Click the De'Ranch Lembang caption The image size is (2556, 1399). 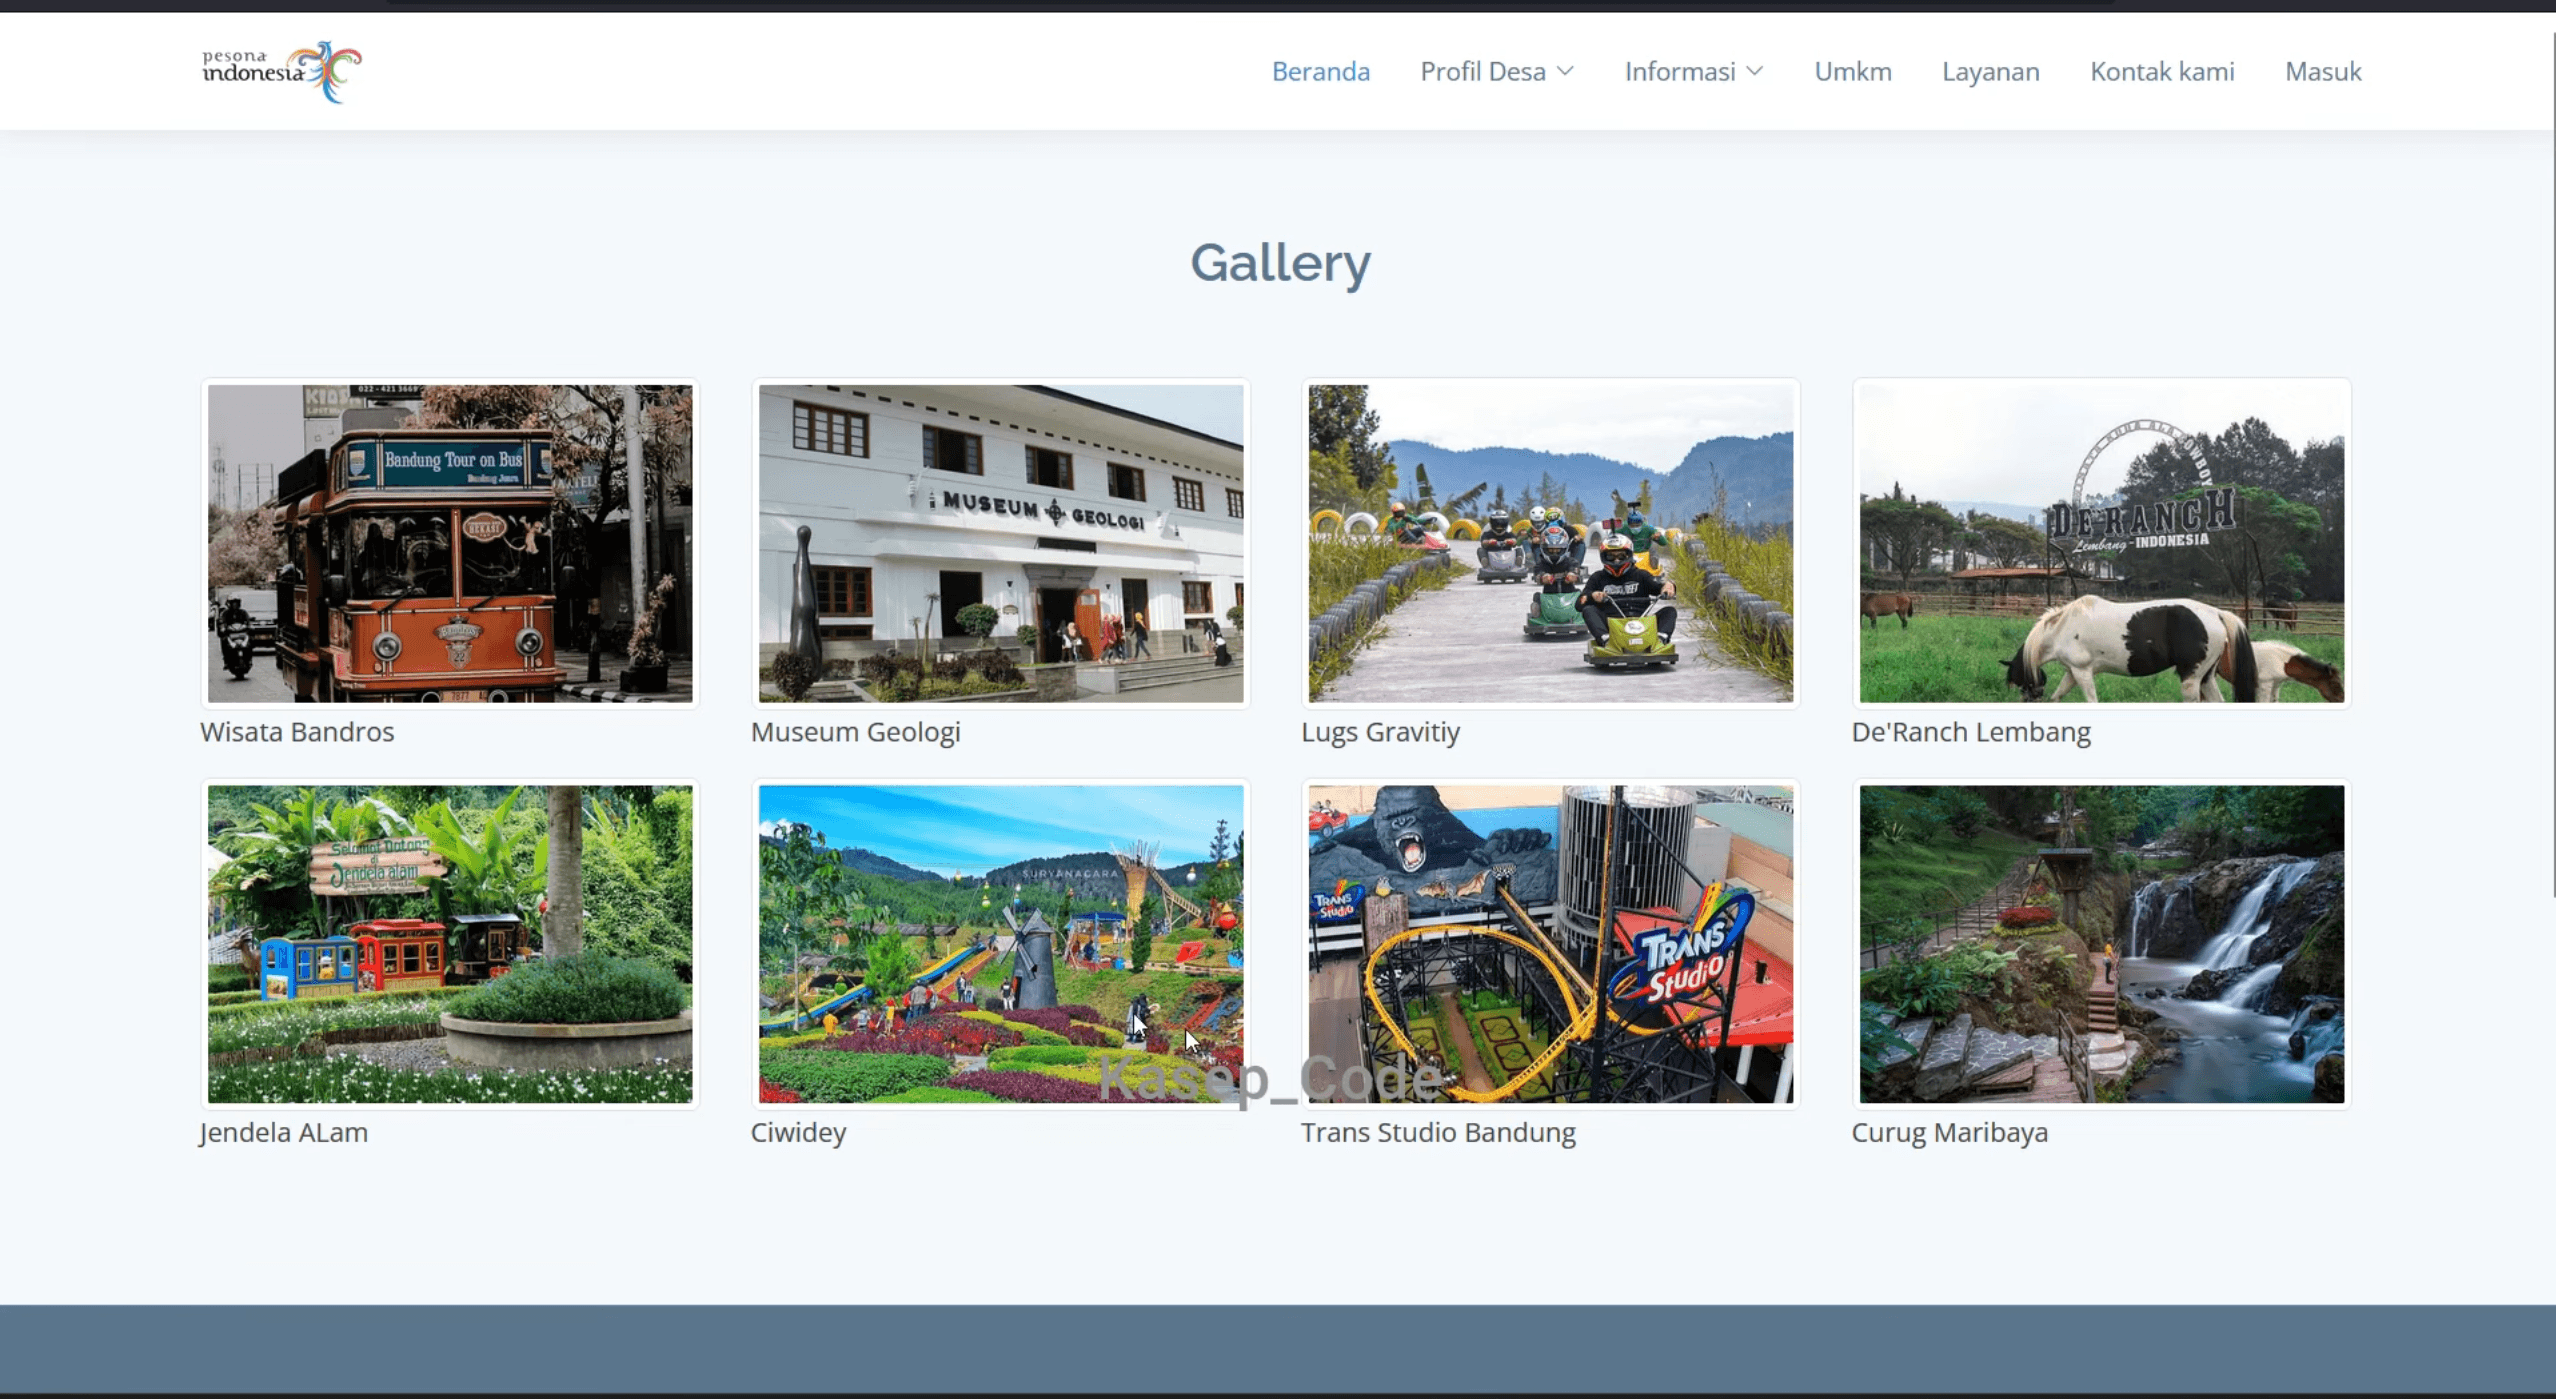[1970, 732]
